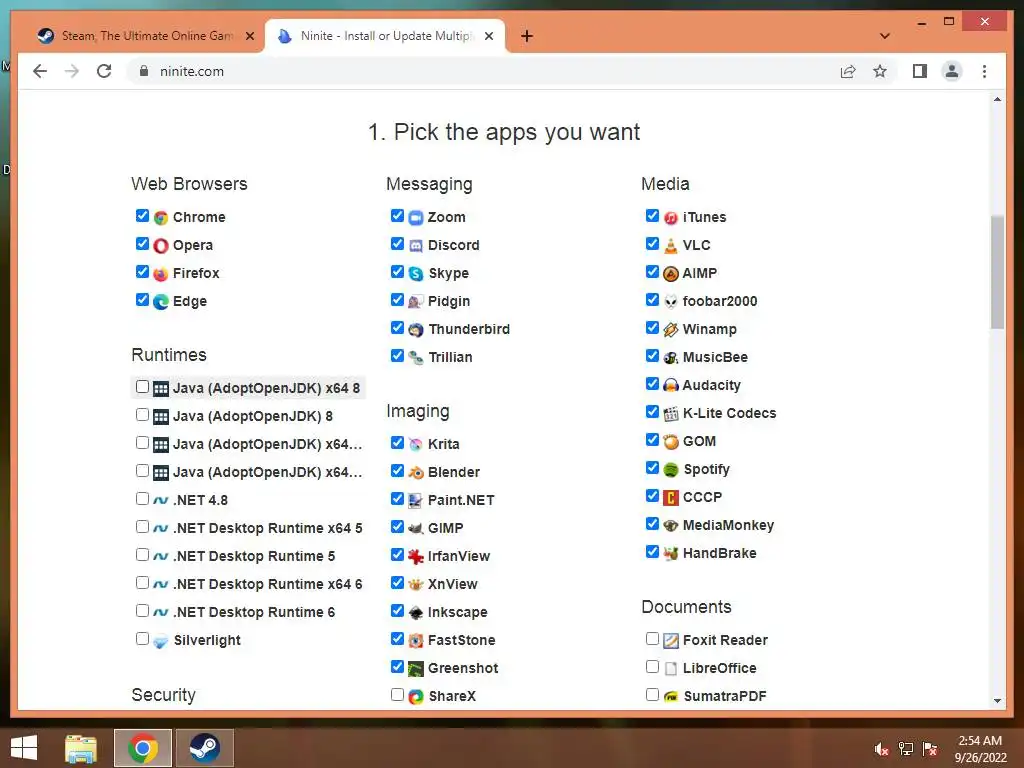Close the Steam tab

coord(249,37)
